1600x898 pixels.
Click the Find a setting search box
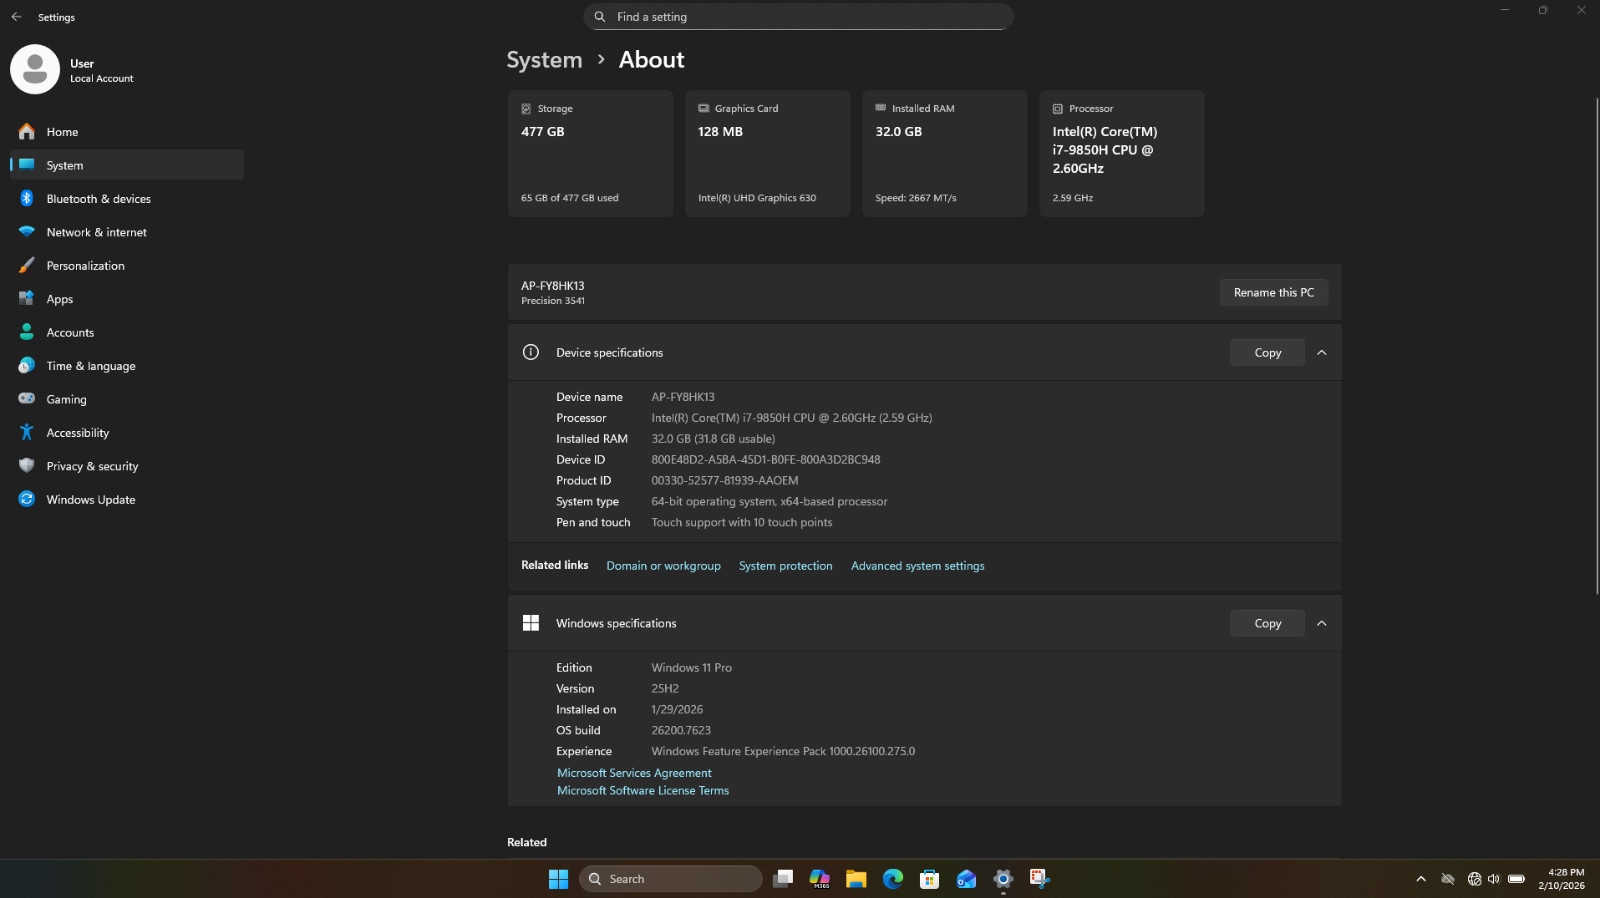tap(798, 17)
